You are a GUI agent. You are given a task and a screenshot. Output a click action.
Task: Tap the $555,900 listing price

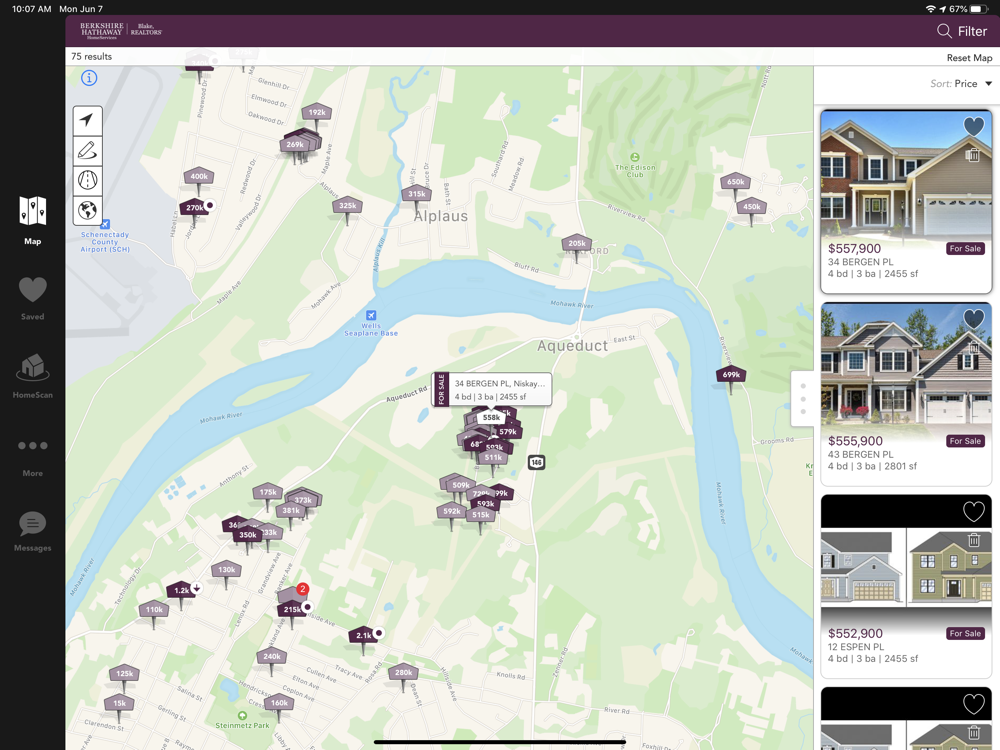(x=855, y=441)
